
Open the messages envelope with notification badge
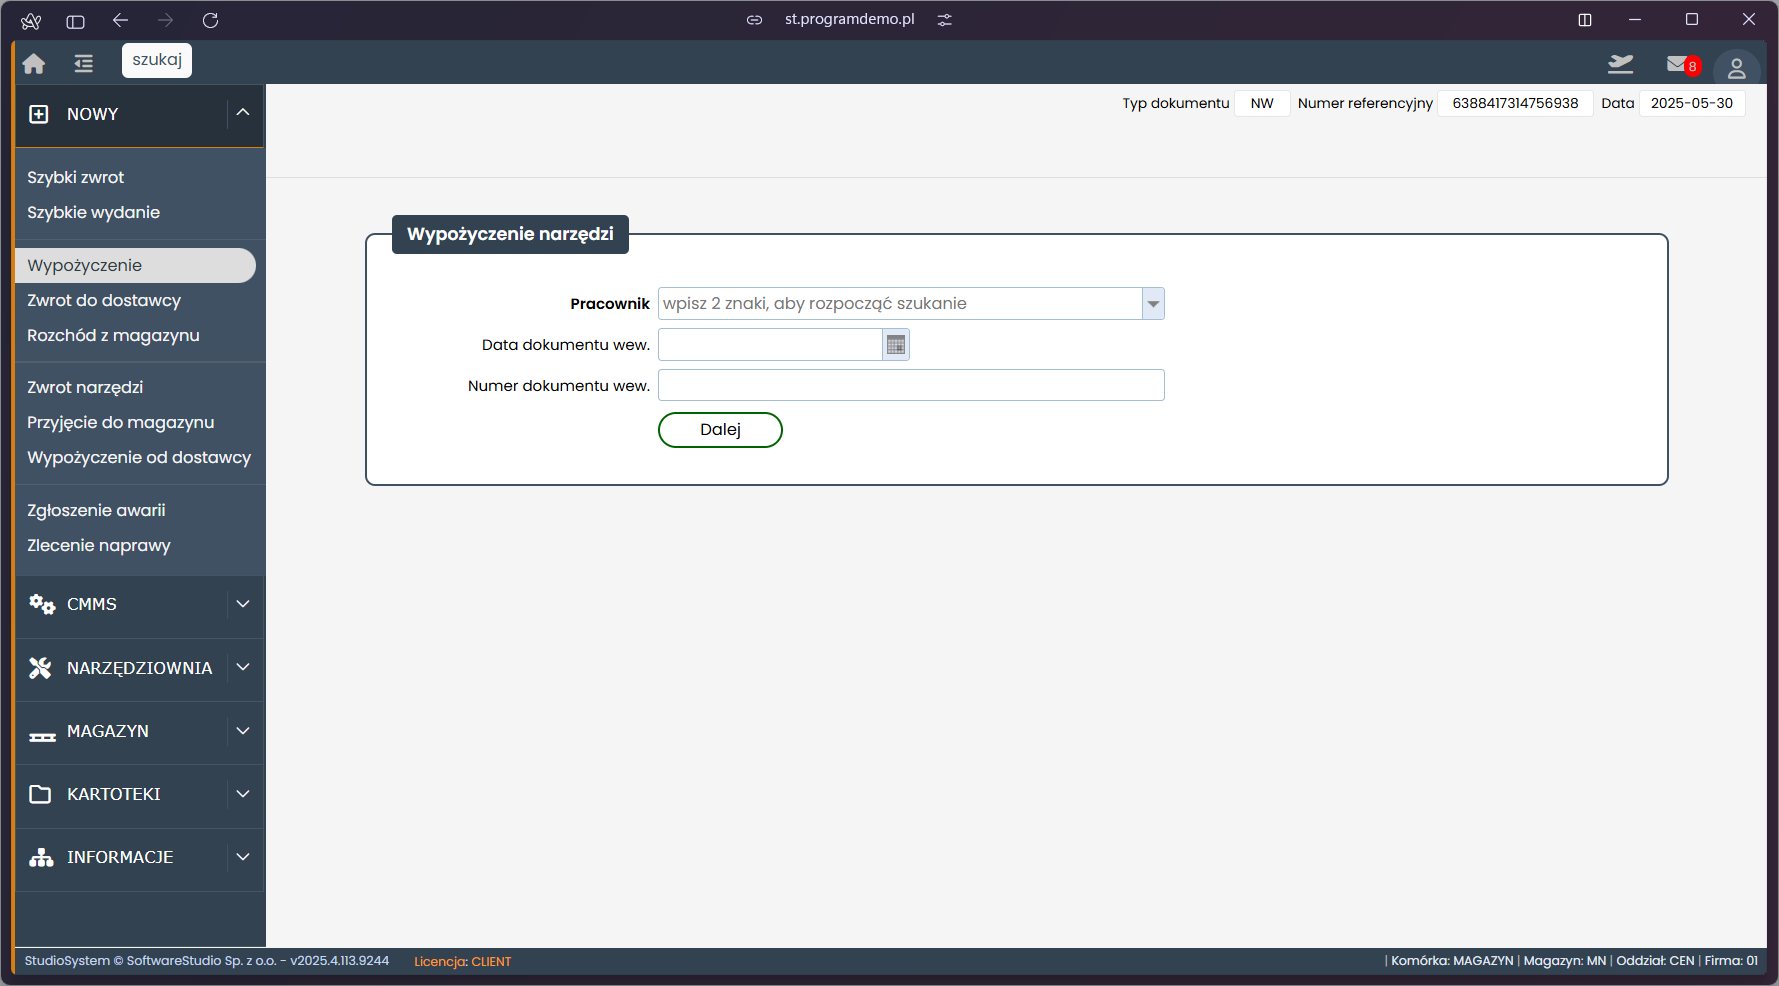tap(1679, 65)
